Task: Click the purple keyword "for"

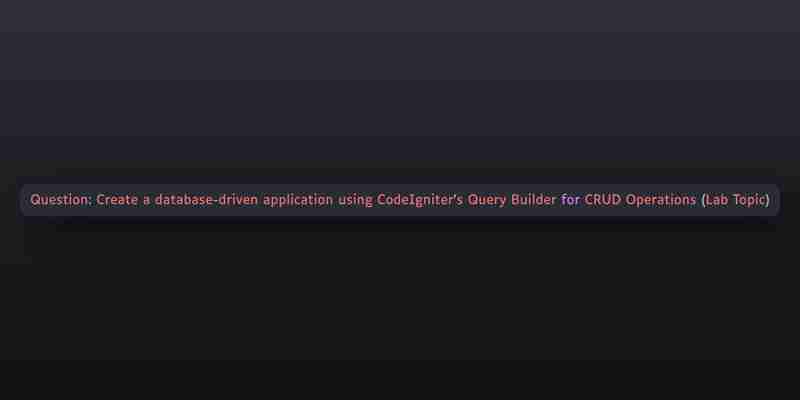Action: 570,200
